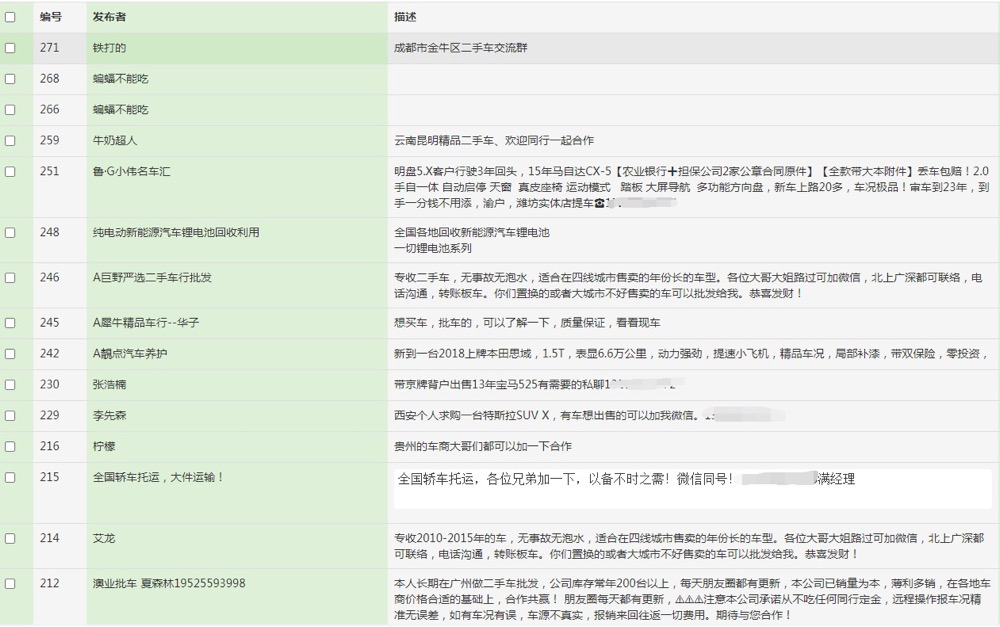The image size is (1000, 627).
Task: Click description starting 本人长期在广州做二手车批发
Action: pos(692,600)
